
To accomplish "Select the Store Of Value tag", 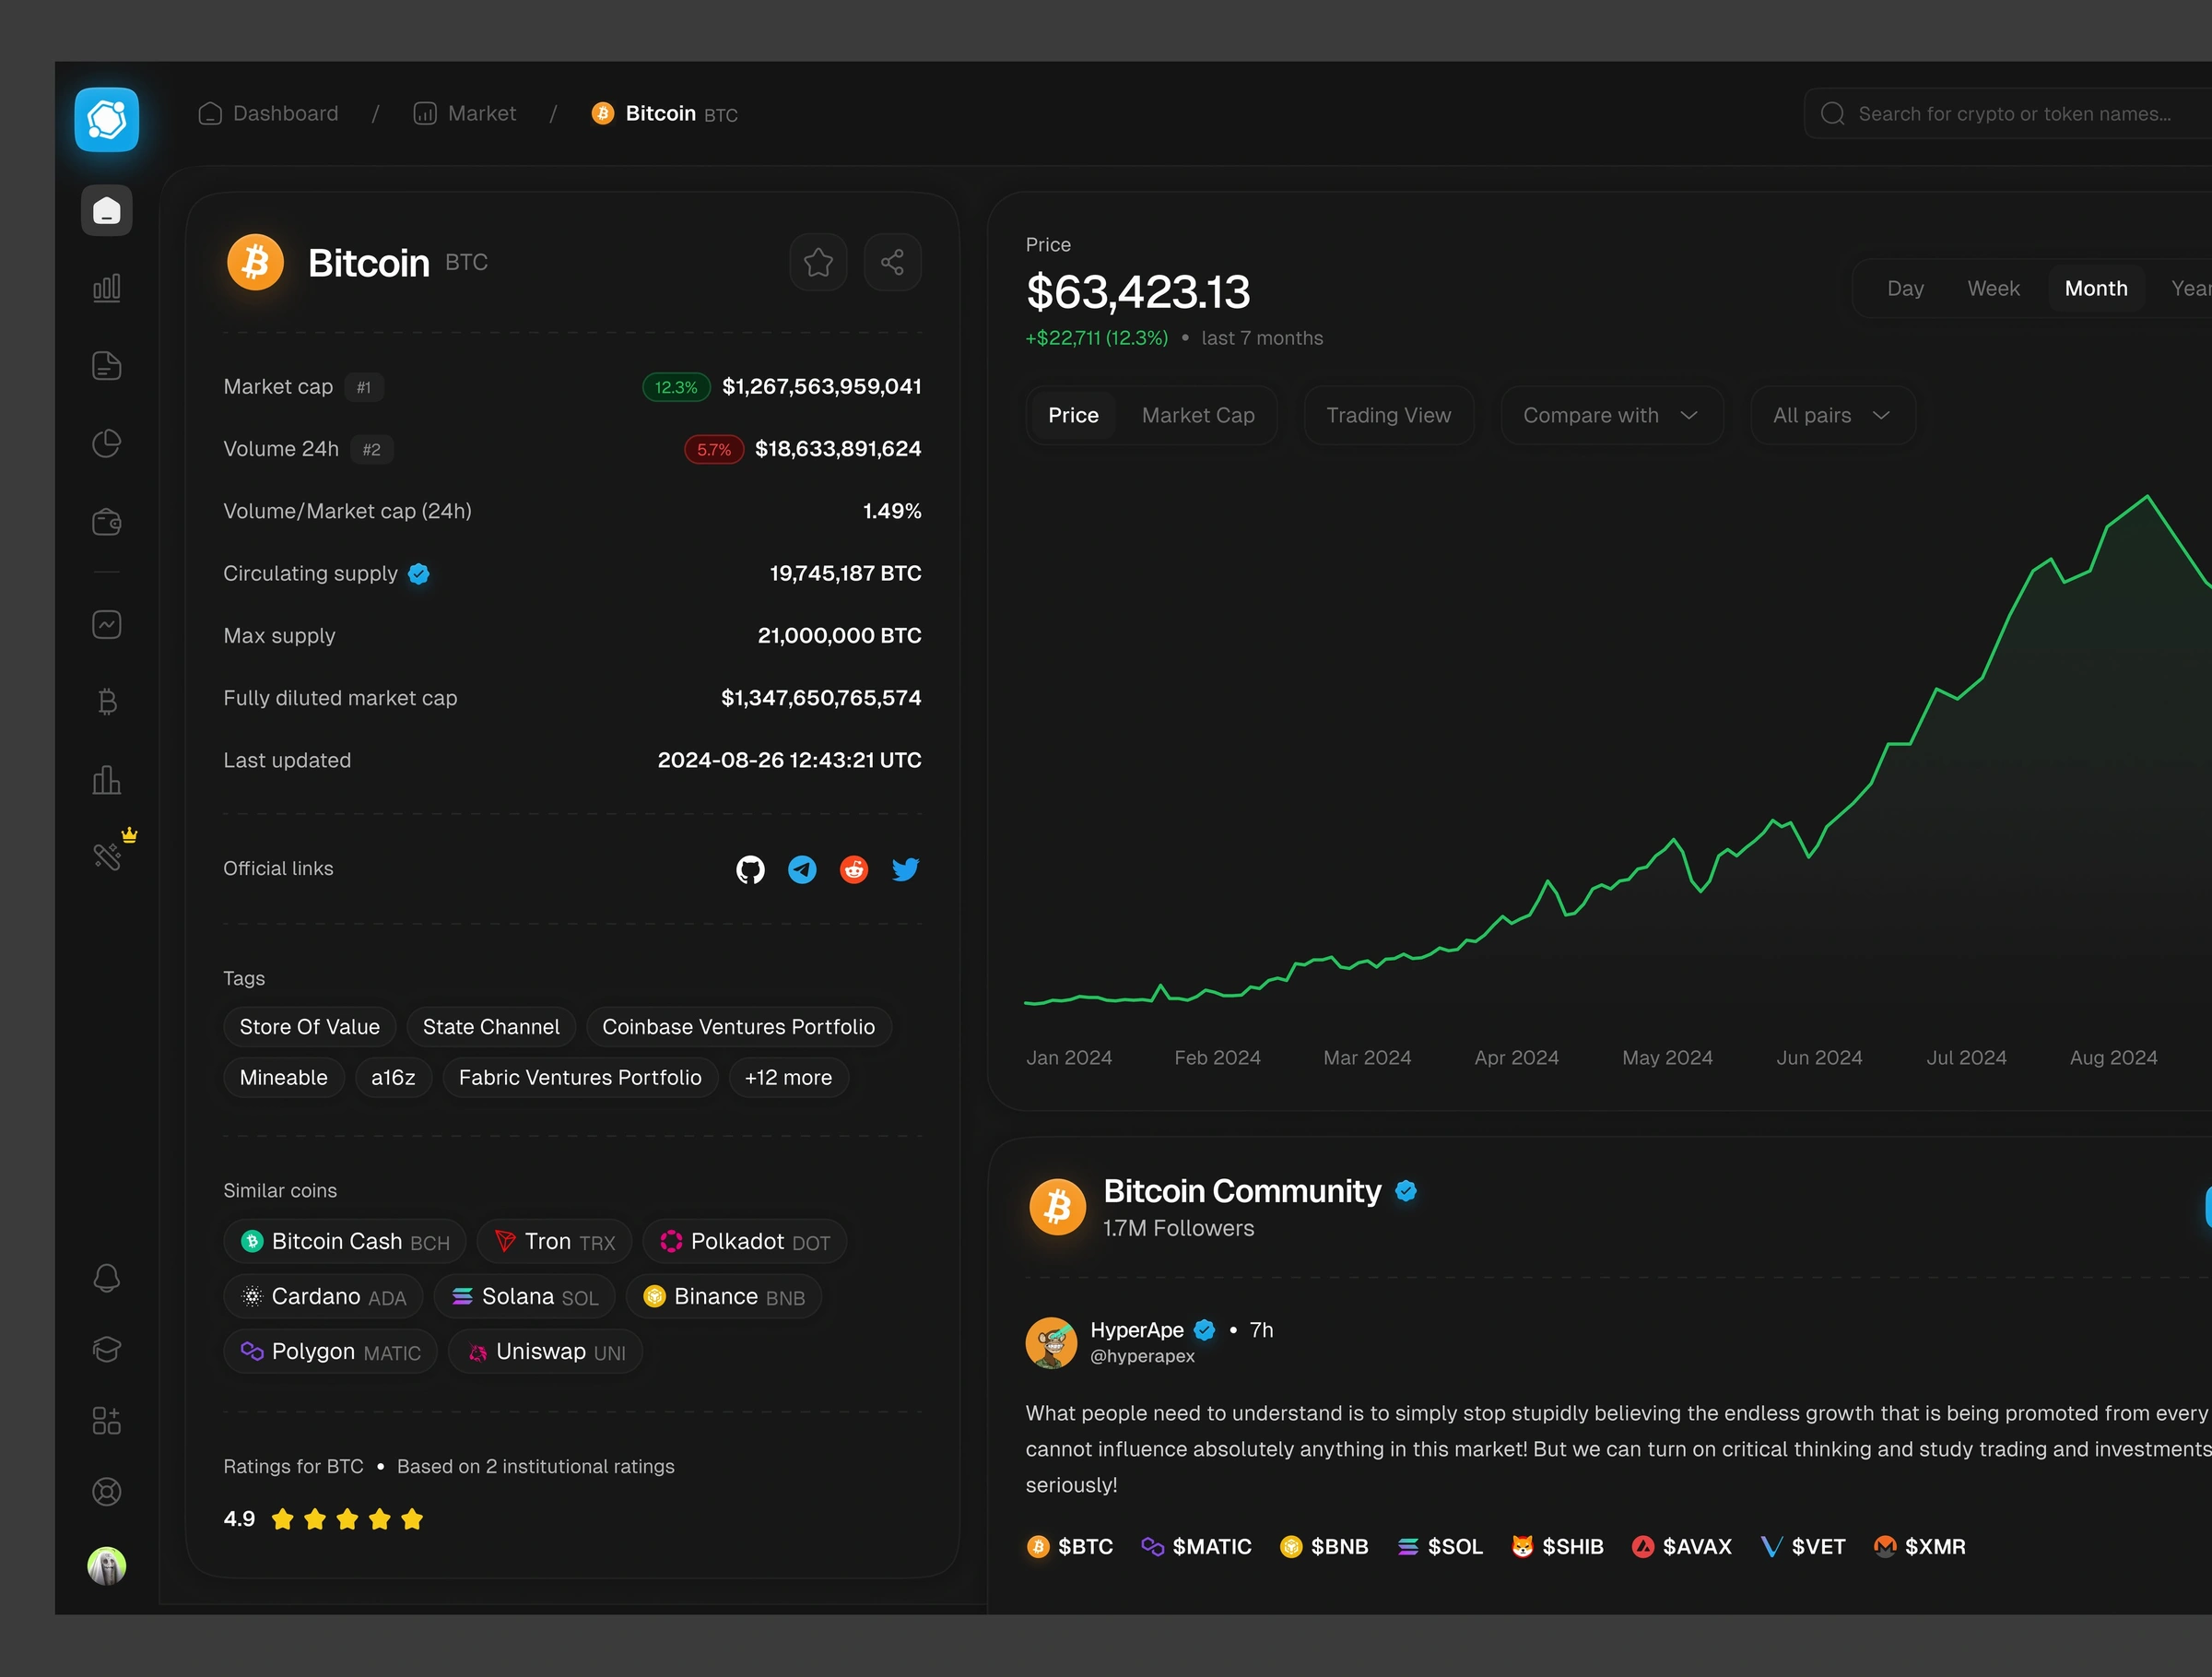I will coord(310,1027).
